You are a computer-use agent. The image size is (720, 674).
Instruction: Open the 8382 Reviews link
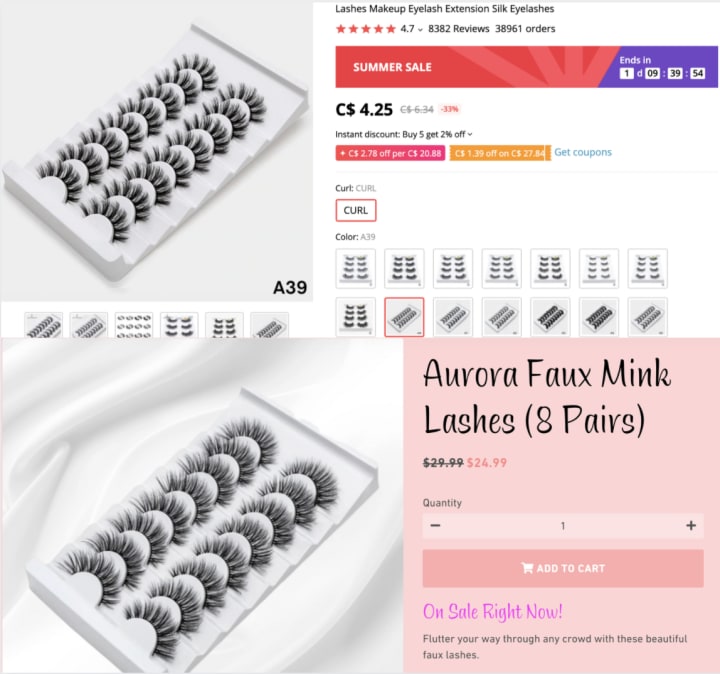(459, 28)
